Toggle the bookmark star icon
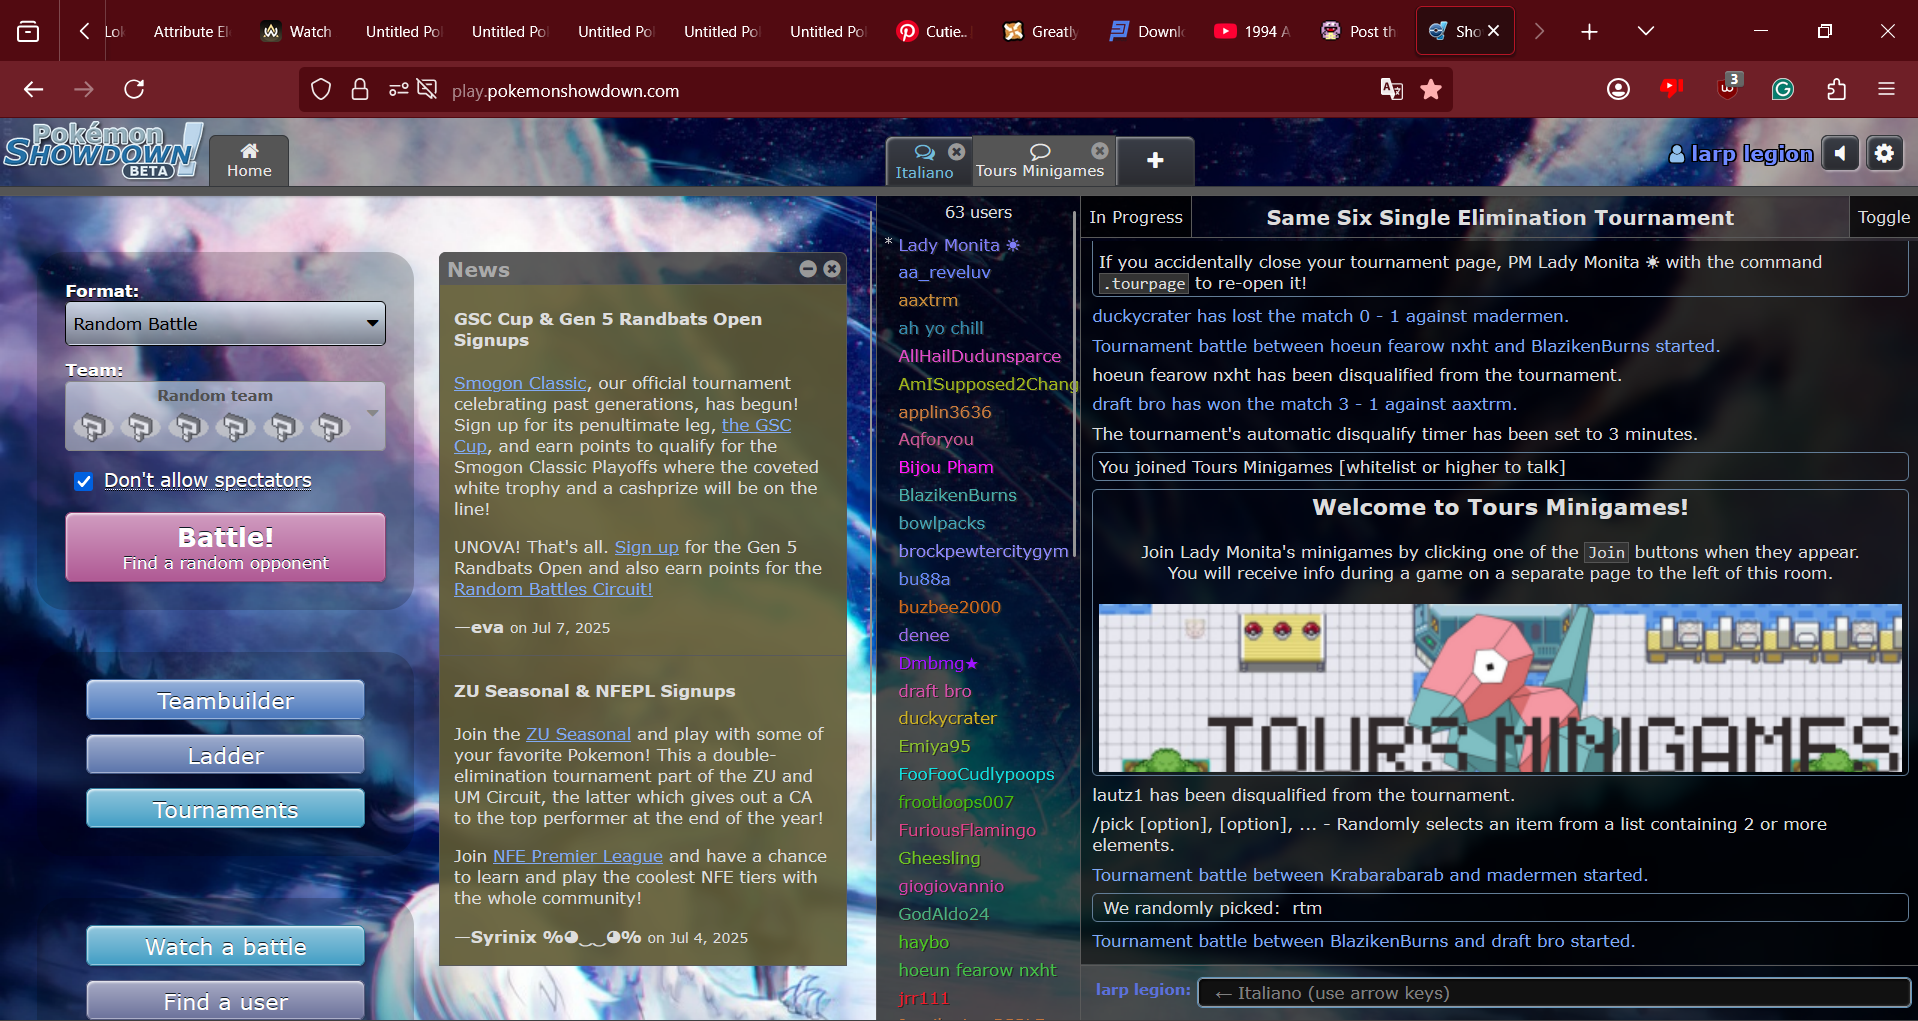 tap(1431, 90)
